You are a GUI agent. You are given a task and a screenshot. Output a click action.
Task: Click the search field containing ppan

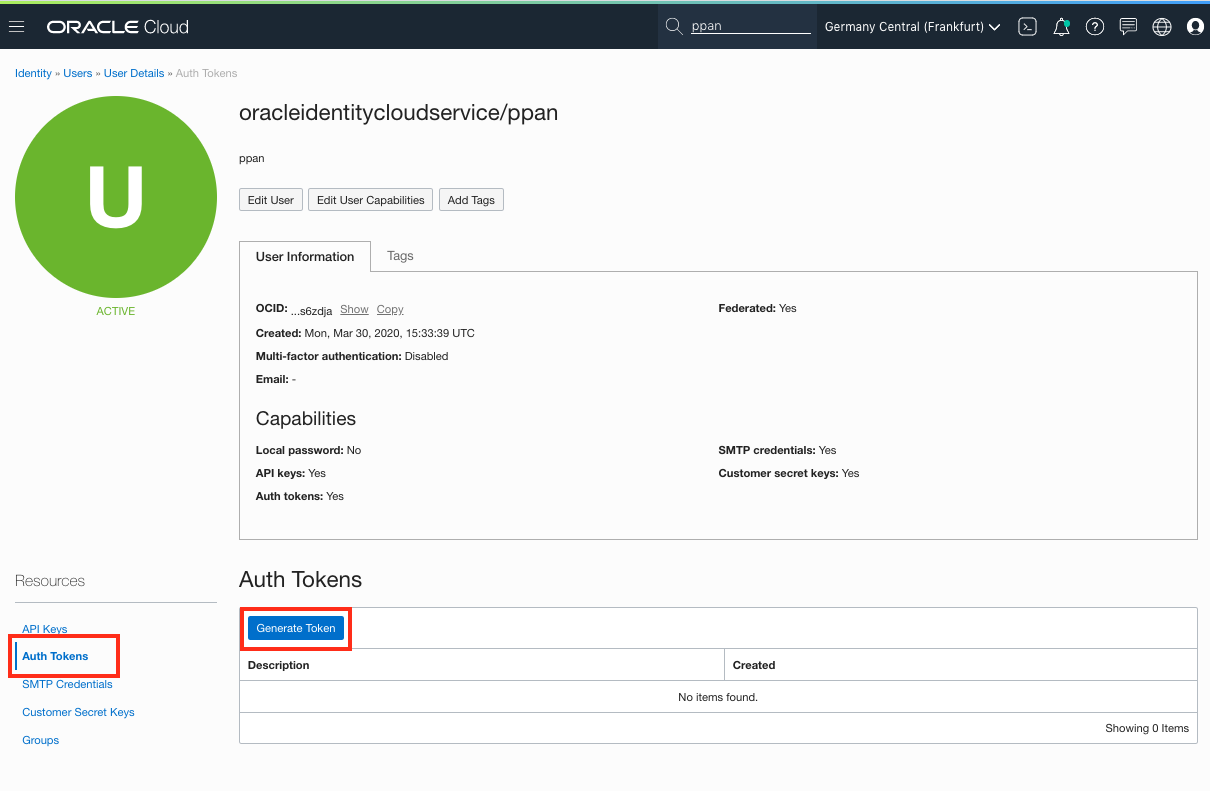point(750,27)
